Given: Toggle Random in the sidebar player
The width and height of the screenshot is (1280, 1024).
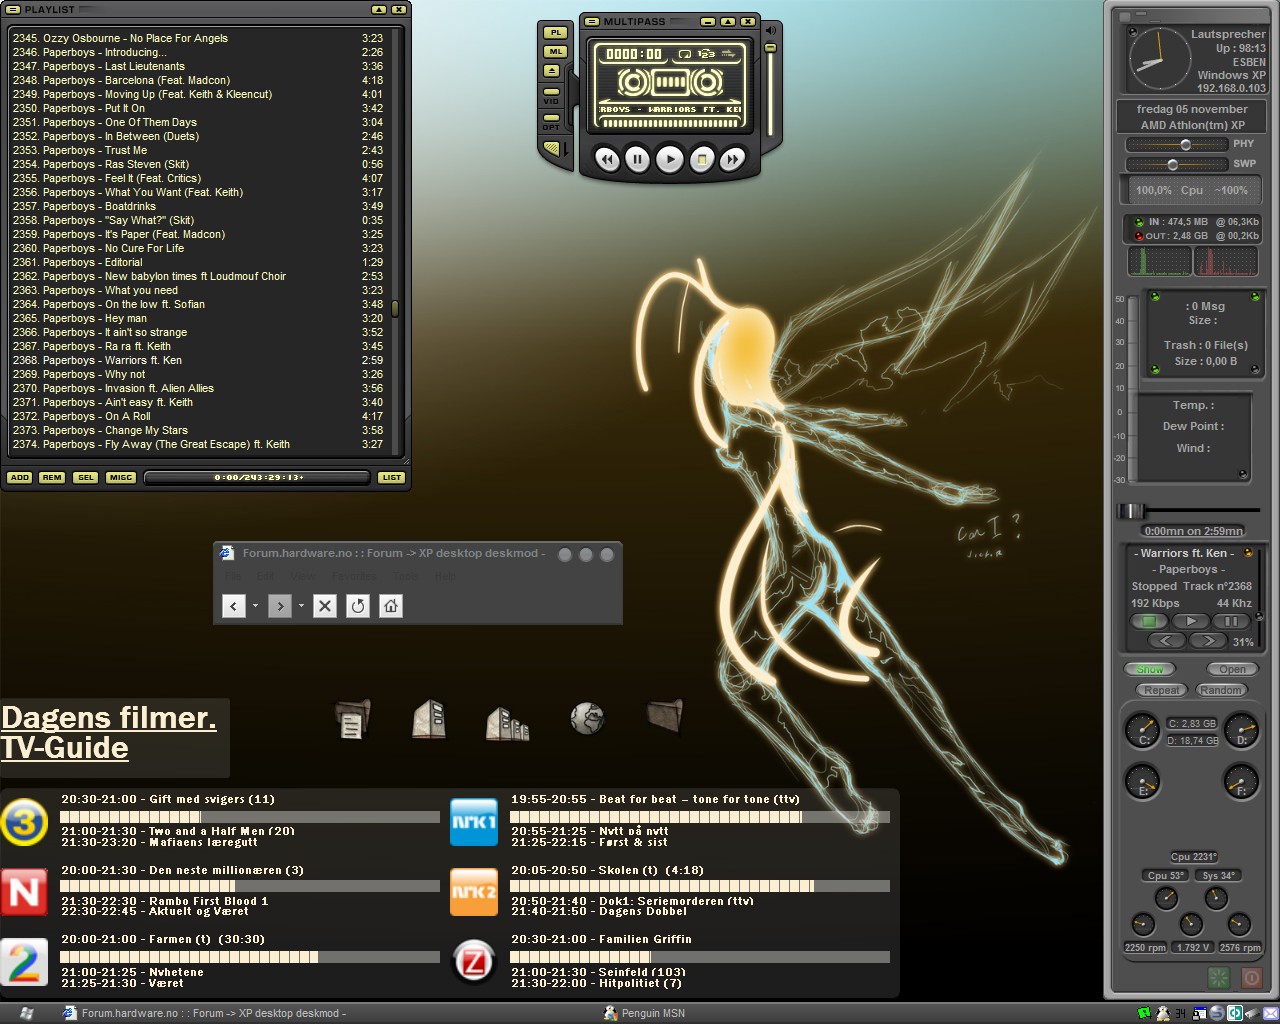Looking at the screenshot, I should coord(1221,690).
